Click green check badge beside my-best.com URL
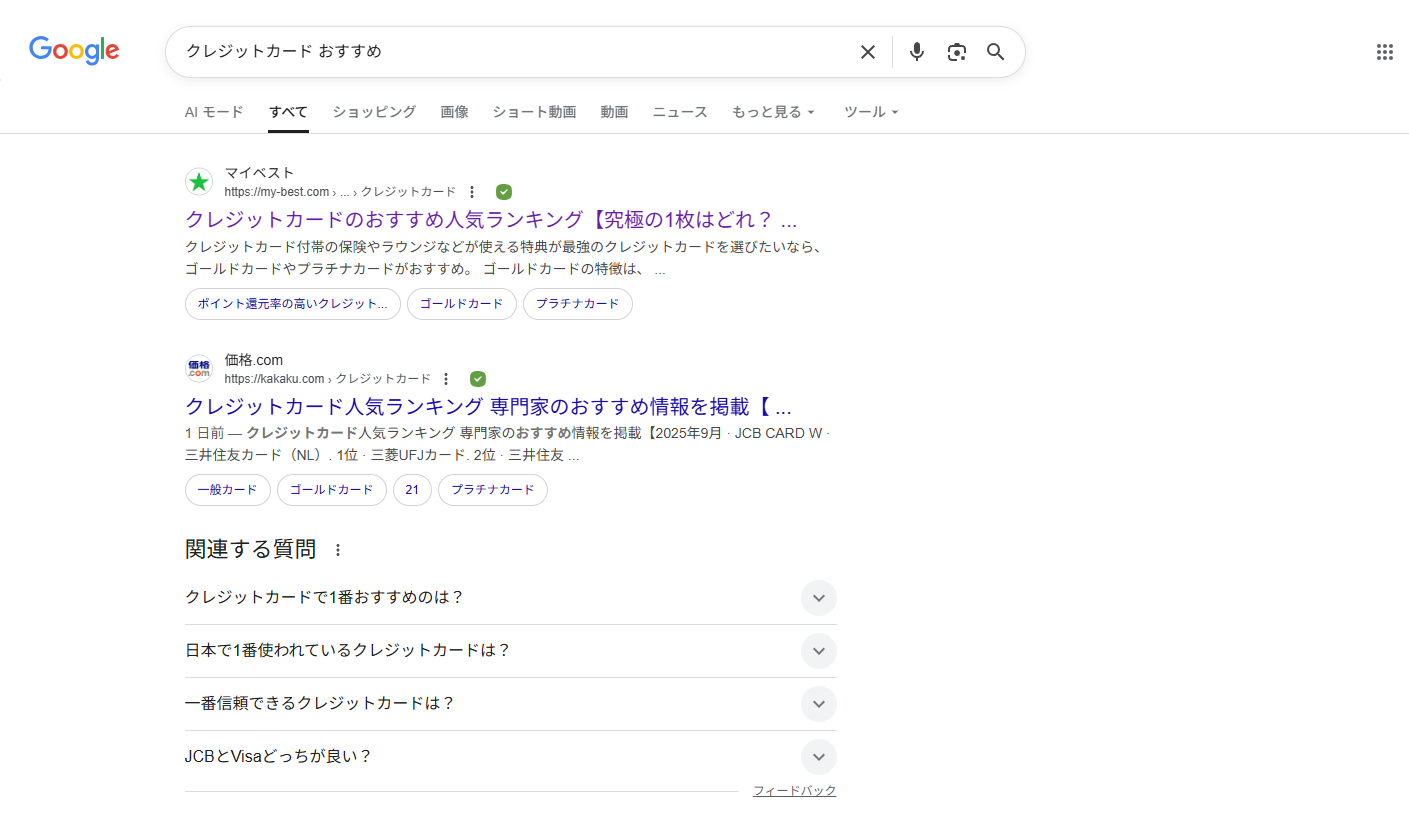This screenshot has width=1409, height=839. coord(504,192)
